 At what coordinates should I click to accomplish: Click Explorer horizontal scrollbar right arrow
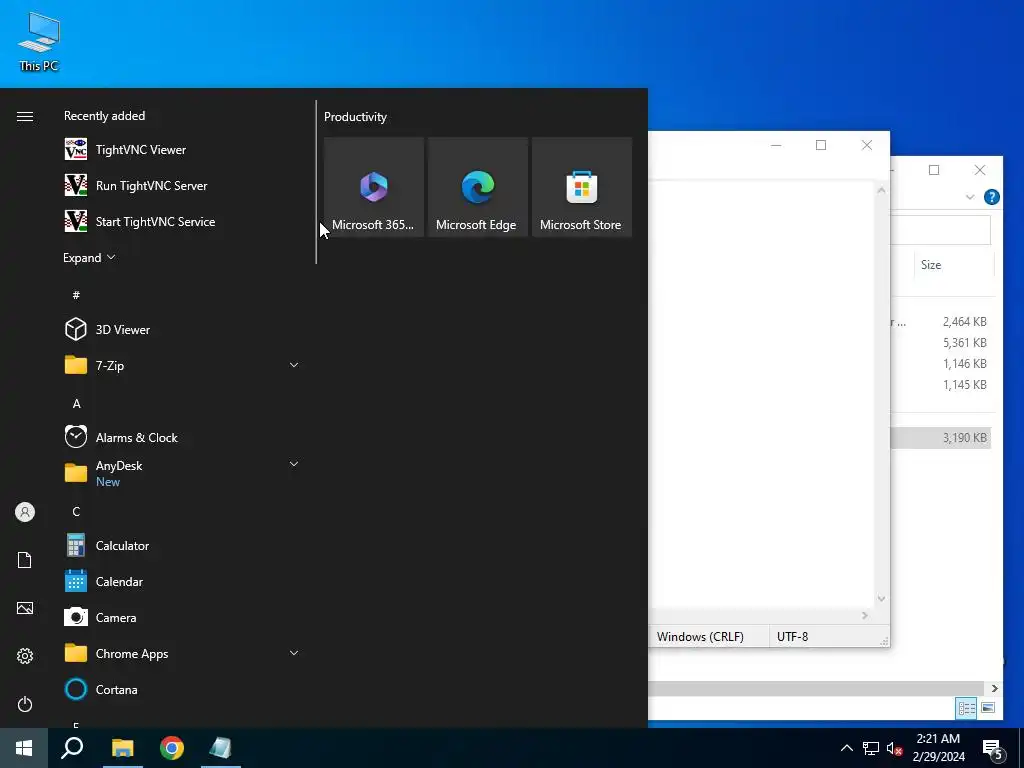pyautogui.click(x=994, y=688)
